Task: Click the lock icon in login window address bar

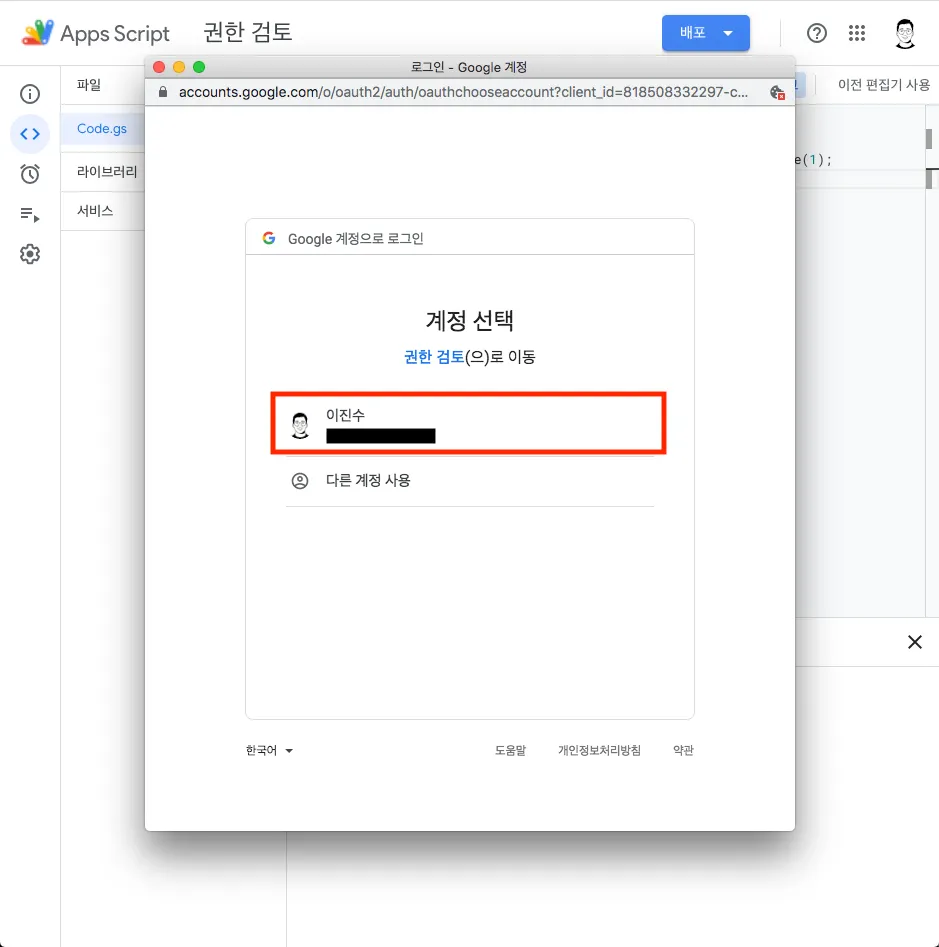Action: (x=162, y=92)
